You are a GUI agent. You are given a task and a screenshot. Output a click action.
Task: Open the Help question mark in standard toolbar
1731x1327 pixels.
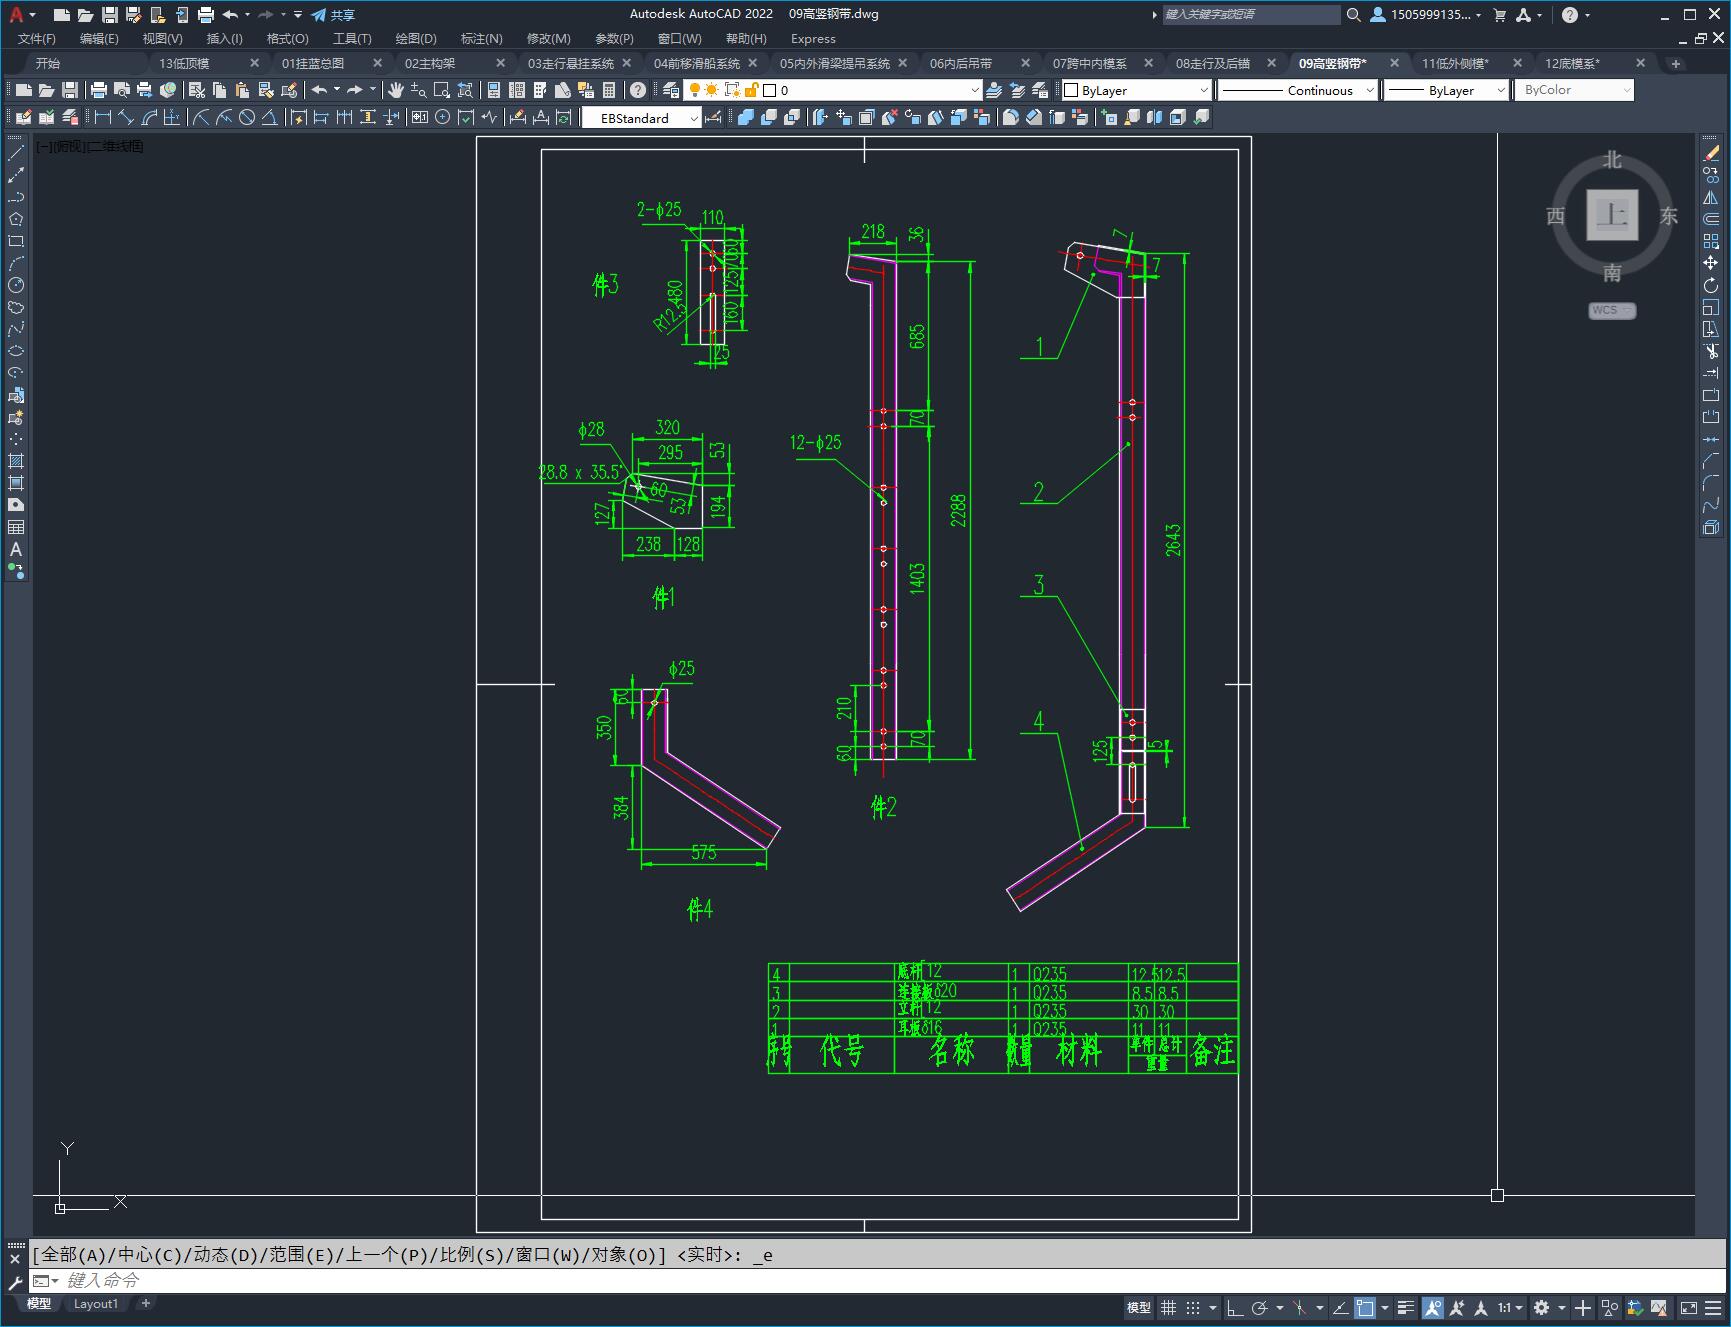(638, 90)
